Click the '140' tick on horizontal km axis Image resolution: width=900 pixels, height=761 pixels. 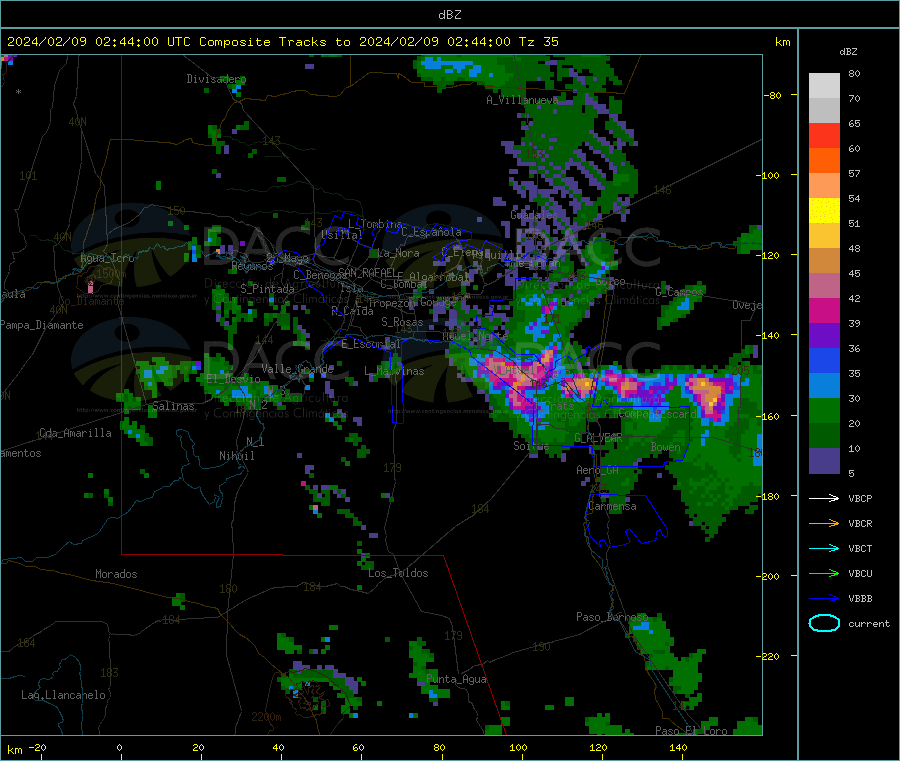click(x=678, y=748)
